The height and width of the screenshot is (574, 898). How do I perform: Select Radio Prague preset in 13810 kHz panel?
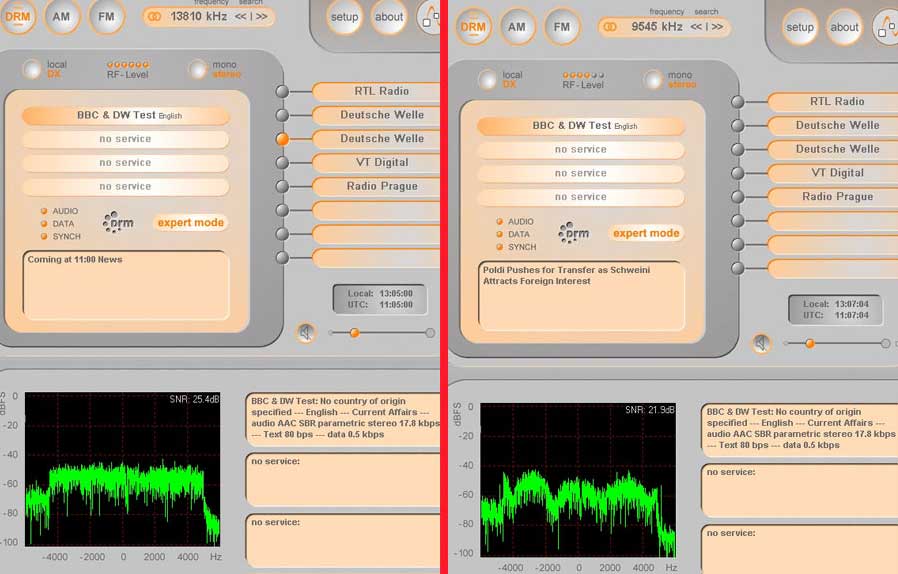pos(376,186)
